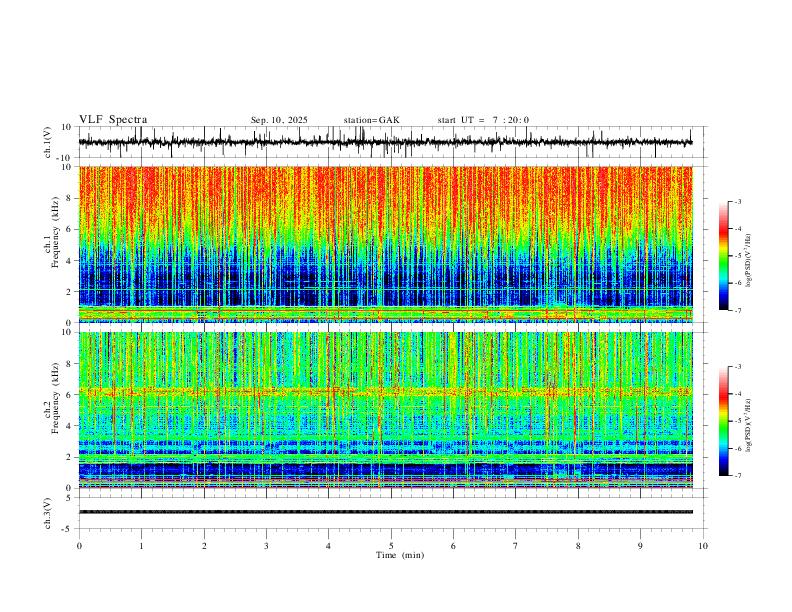This screenshot has width=792, height=612.
Task: Click the "6" kHz tick on ch.1 frequency axis
Action: pyautogui.click(x=70, y=229)
